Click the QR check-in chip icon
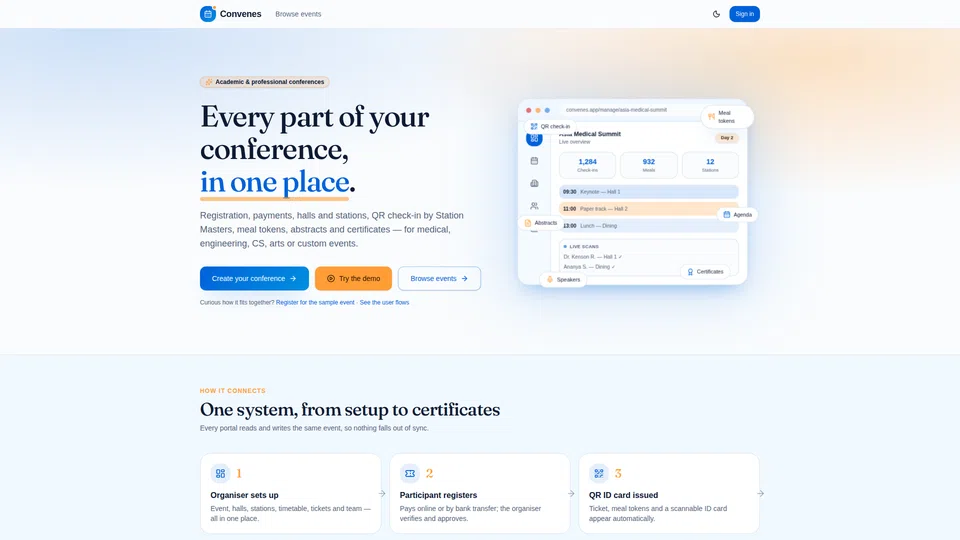Screen dimensions: 960x540 pos(534,127)
